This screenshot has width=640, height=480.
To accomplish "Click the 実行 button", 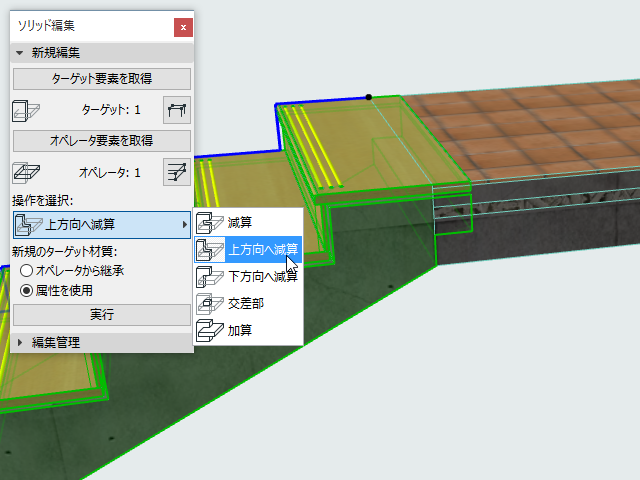I will pos(102,315).
